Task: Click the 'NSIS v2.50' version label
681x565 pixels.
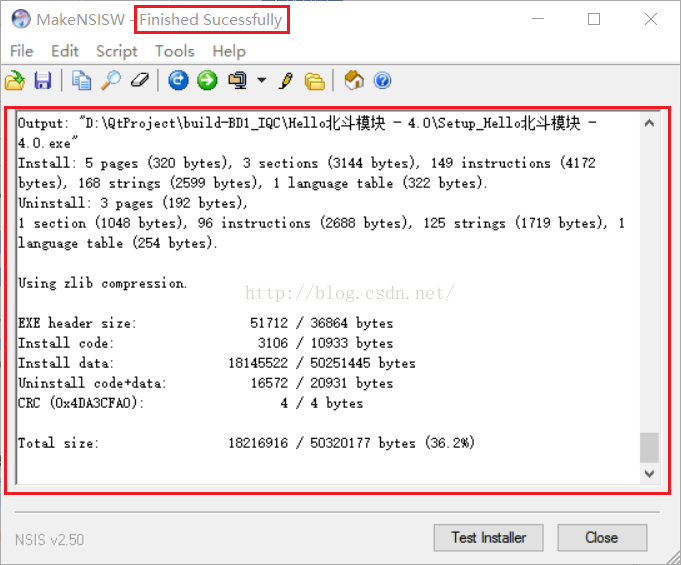Action: [50, 540]
